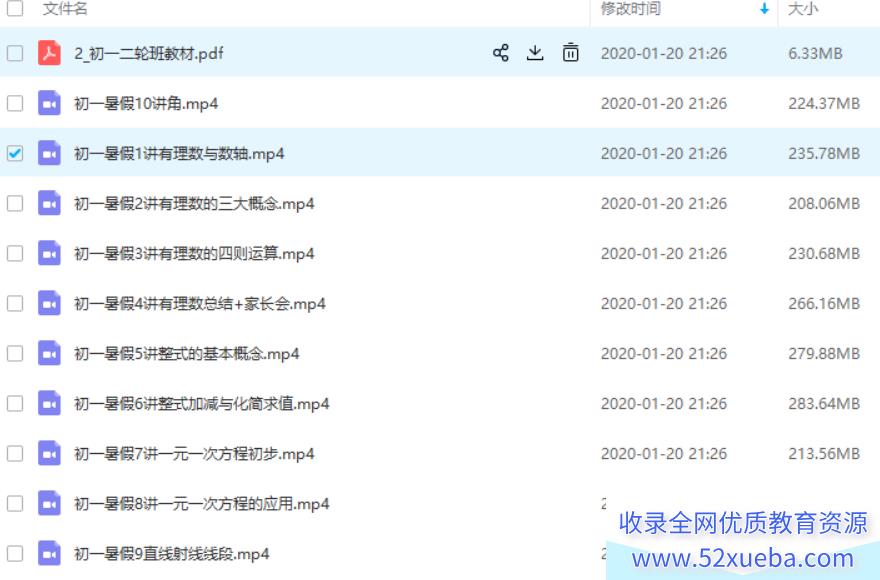Toggle the select-all checkbox in header
The height and width of the screenshot is (580, 880).
[15, 8]
